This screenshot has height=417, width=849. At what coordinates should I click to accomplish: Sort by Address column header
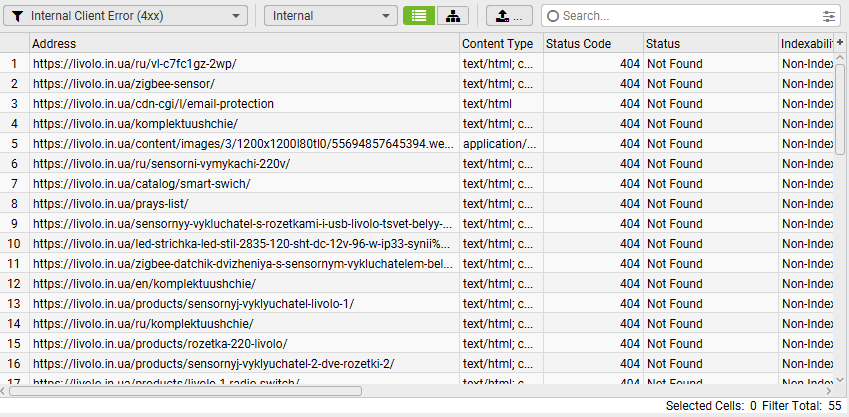tap(244, 44)
